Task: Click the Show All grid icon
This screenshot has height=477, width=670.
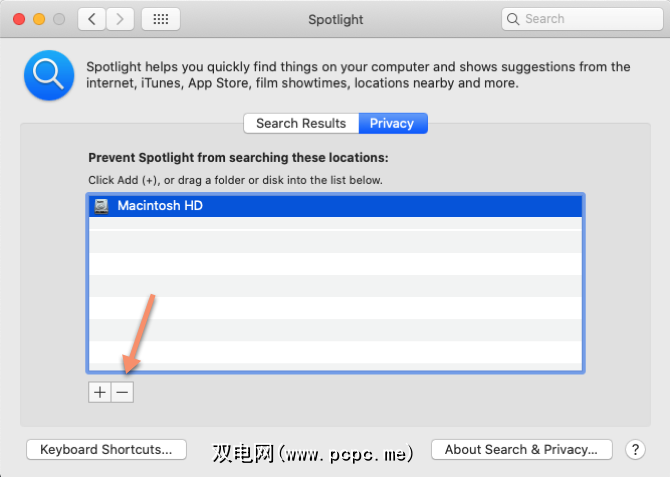Action: click(x=161, y=19)
